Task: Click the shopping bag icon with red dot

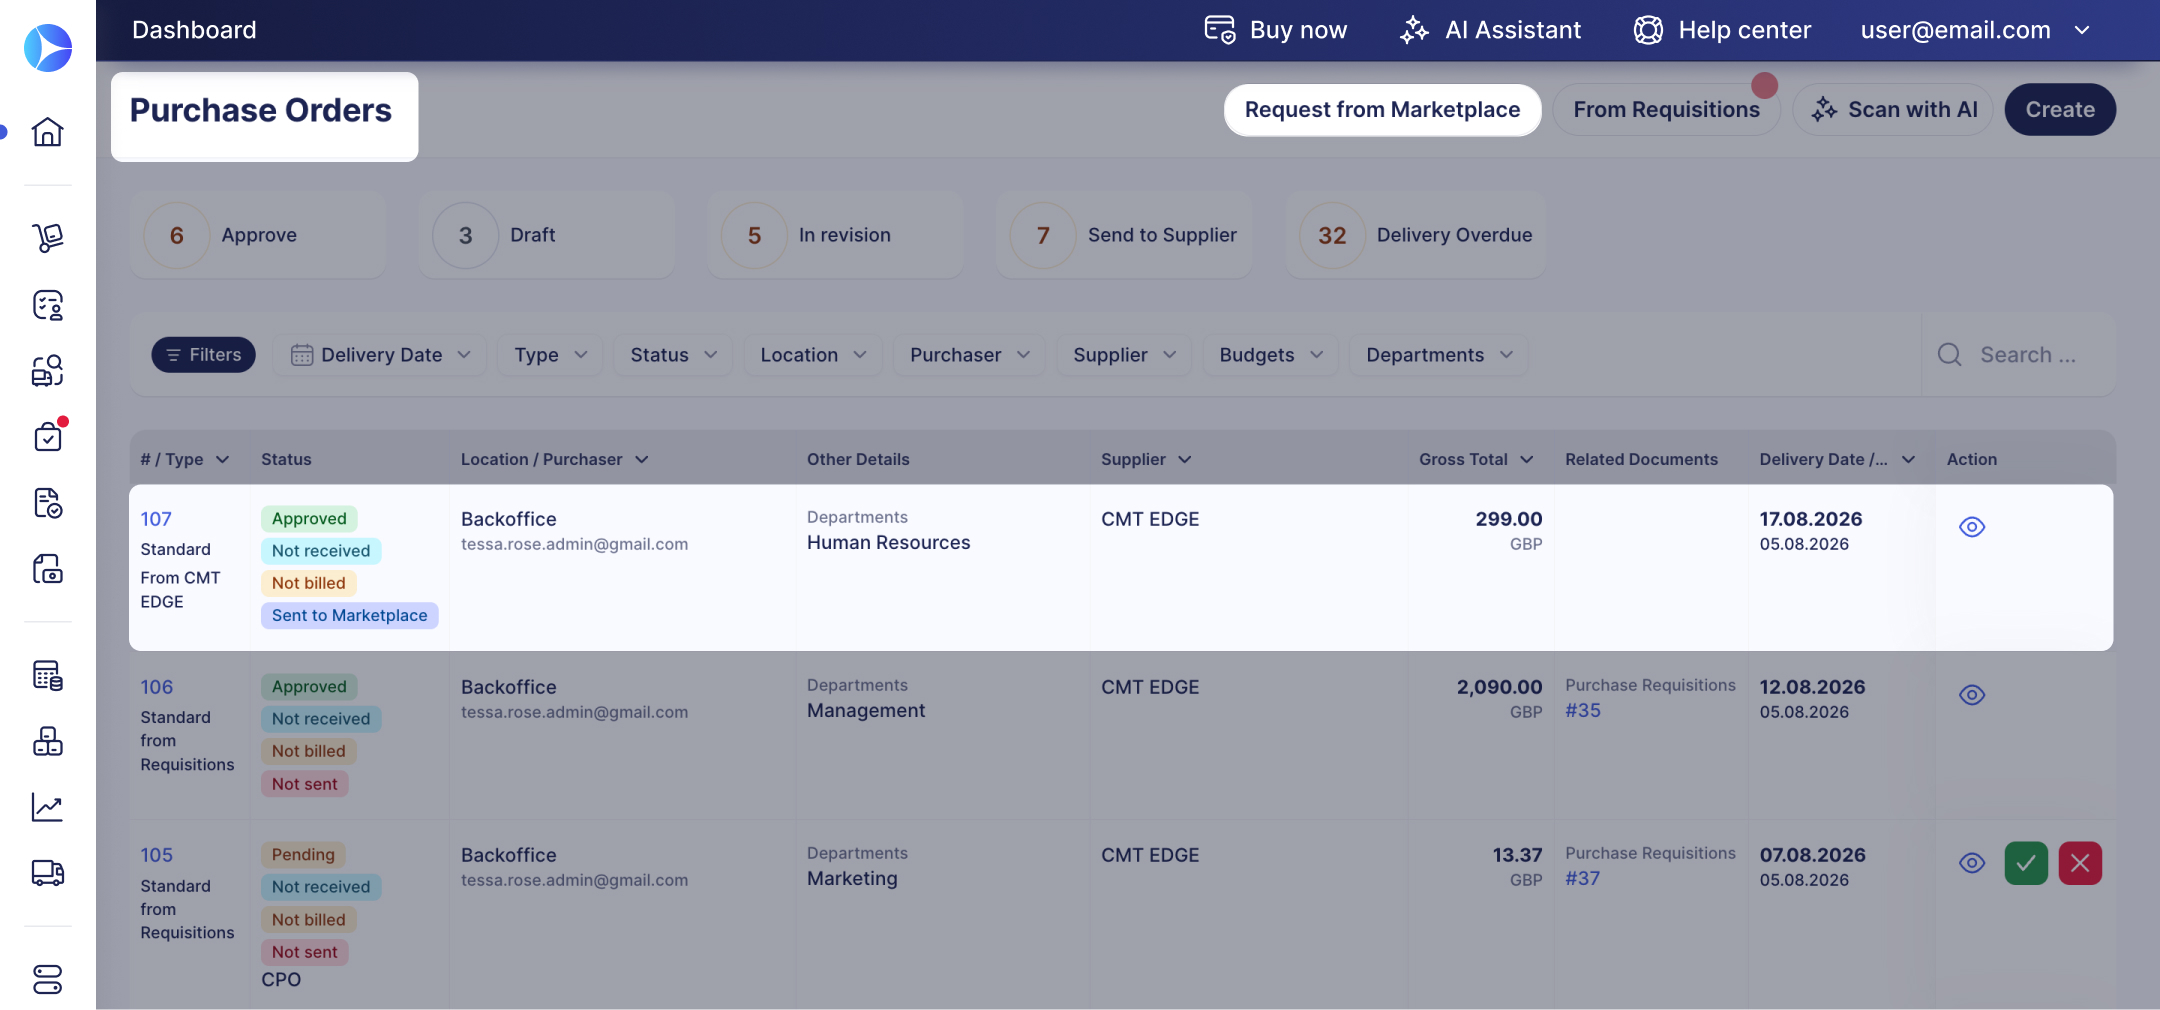Action: click(x=47, y=437)
